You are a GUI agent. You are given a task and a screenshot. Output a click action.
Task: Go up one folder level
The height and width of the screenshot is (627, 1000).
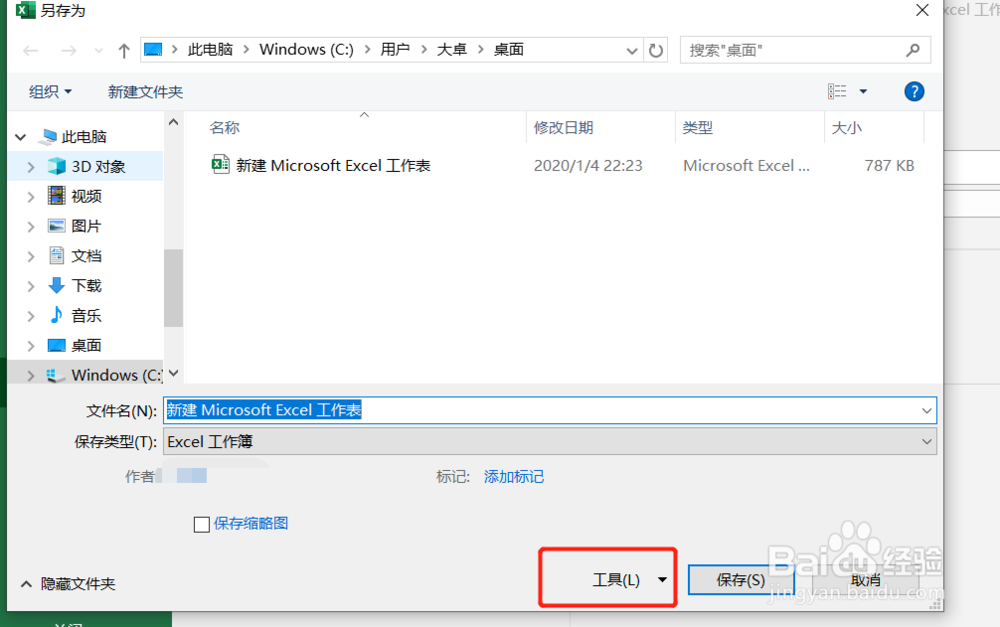(x=124, y=50)
